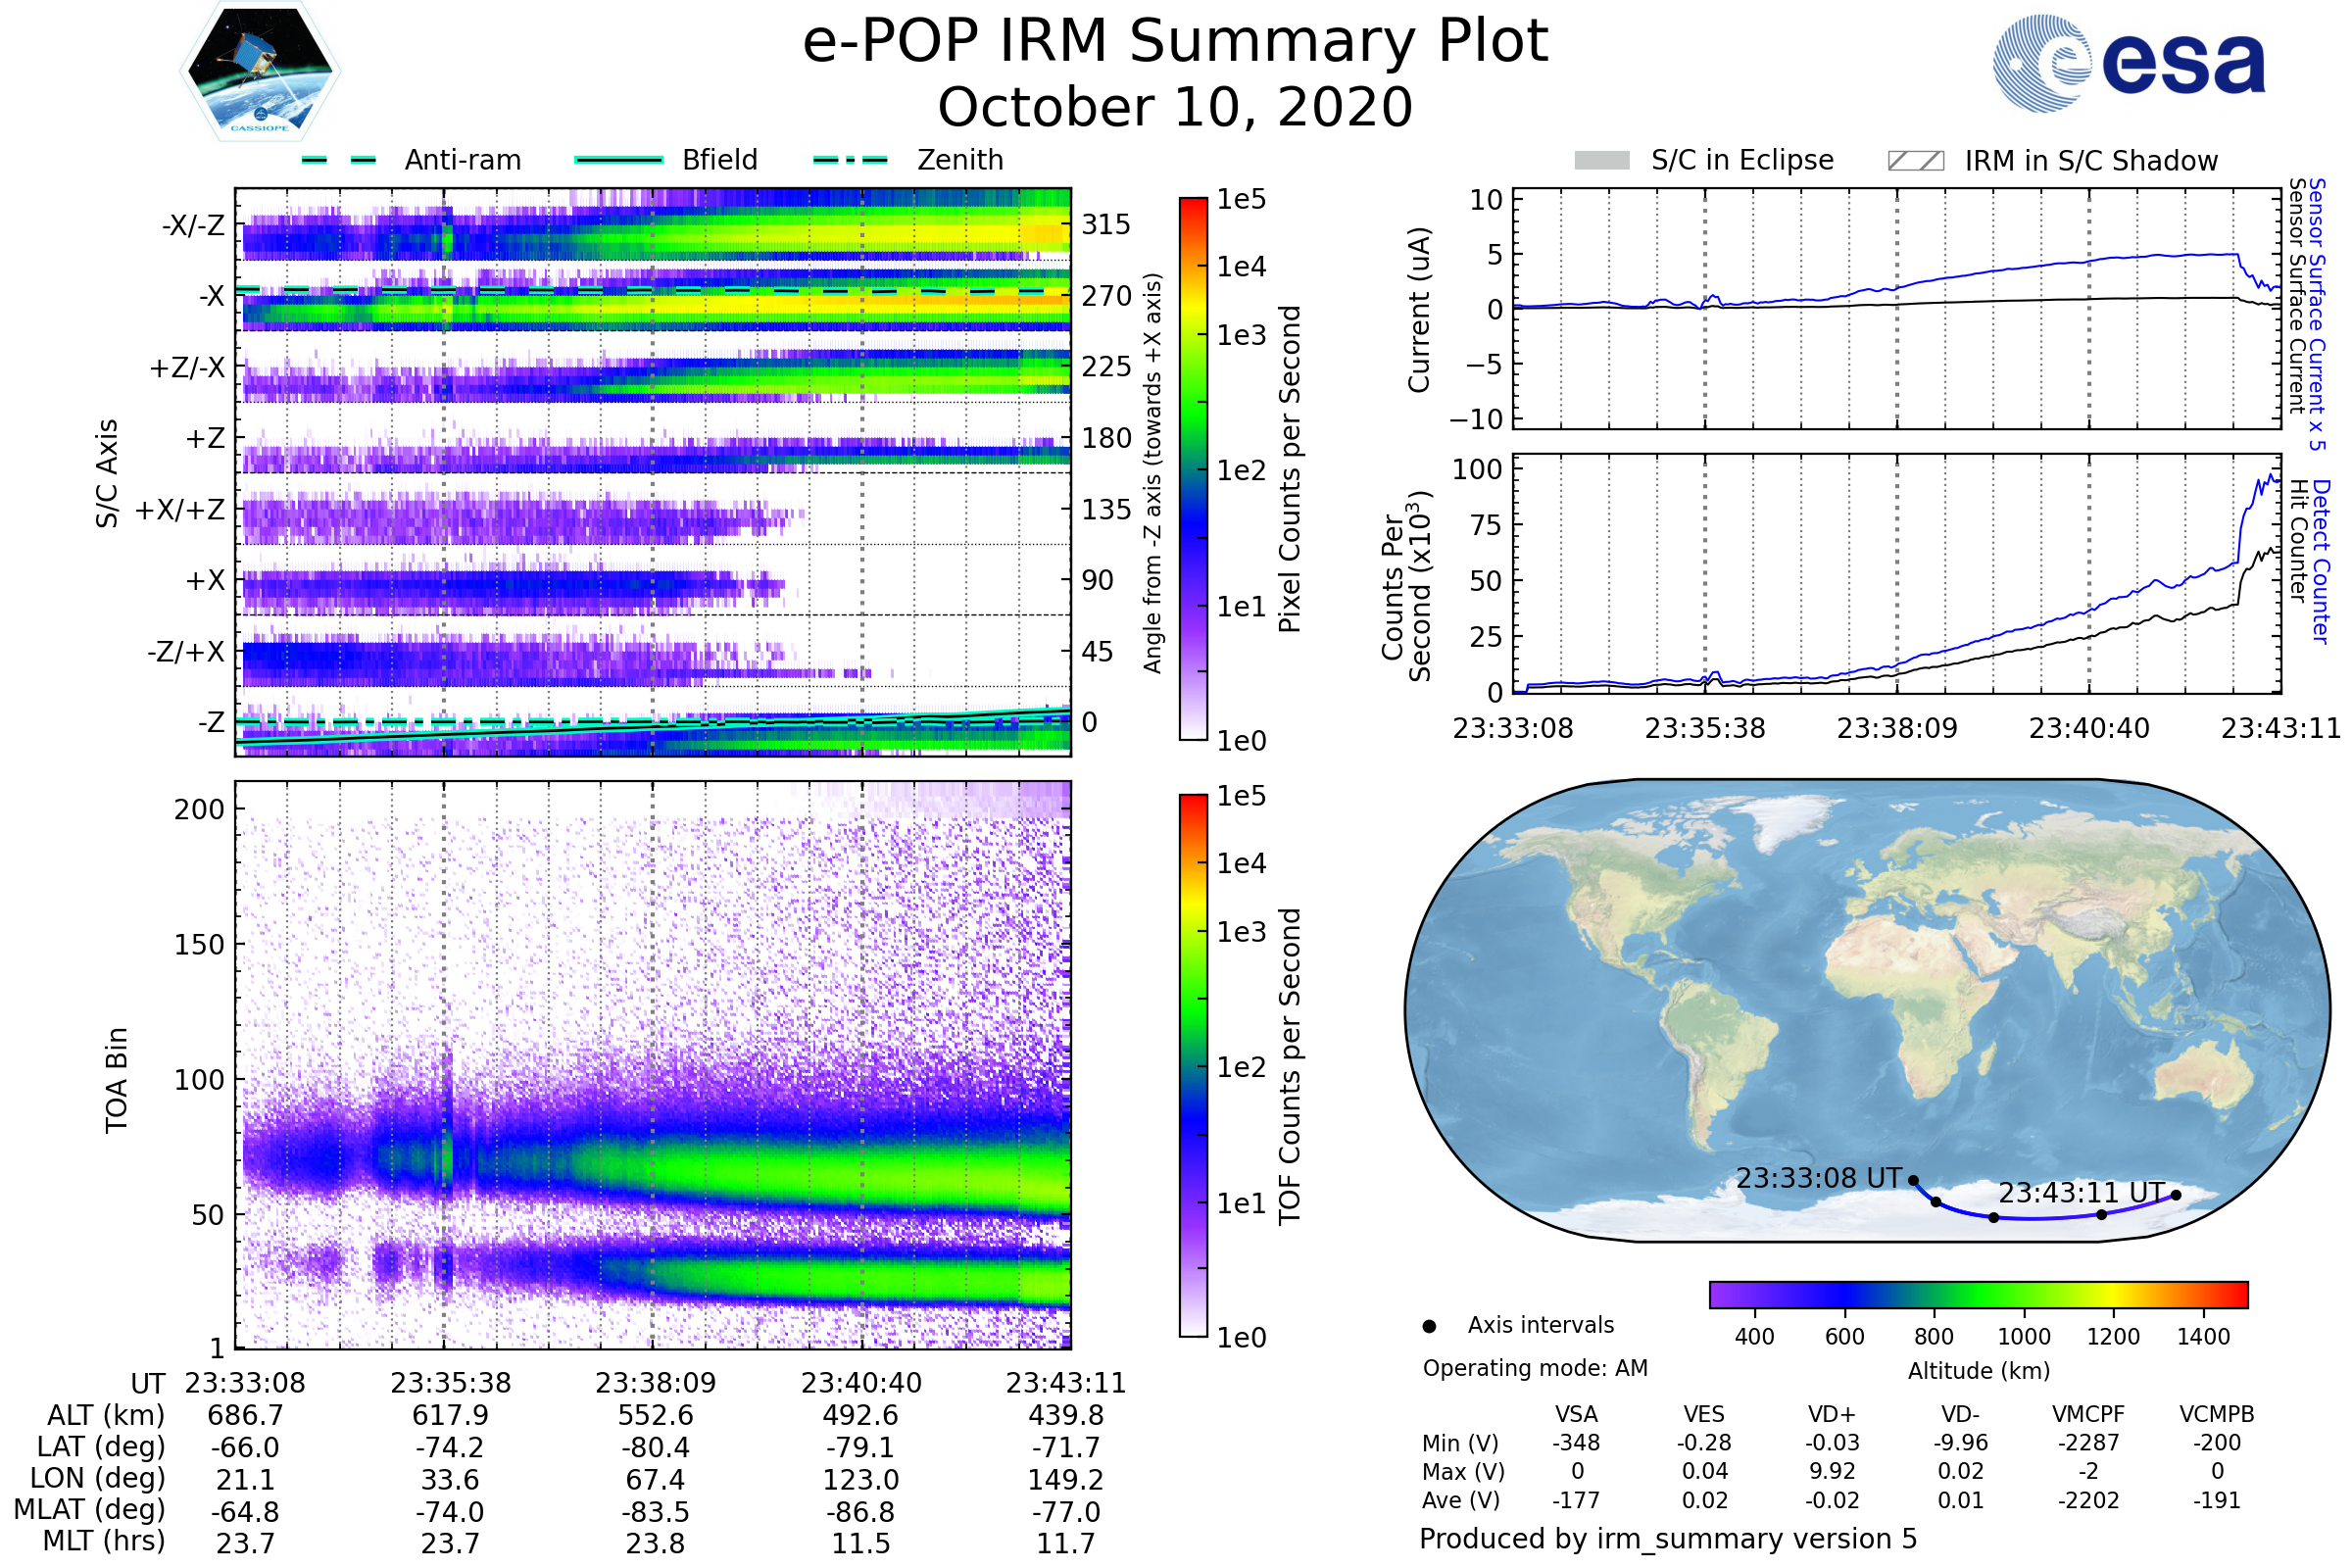Click the ESA logo

click(2129, 63)
